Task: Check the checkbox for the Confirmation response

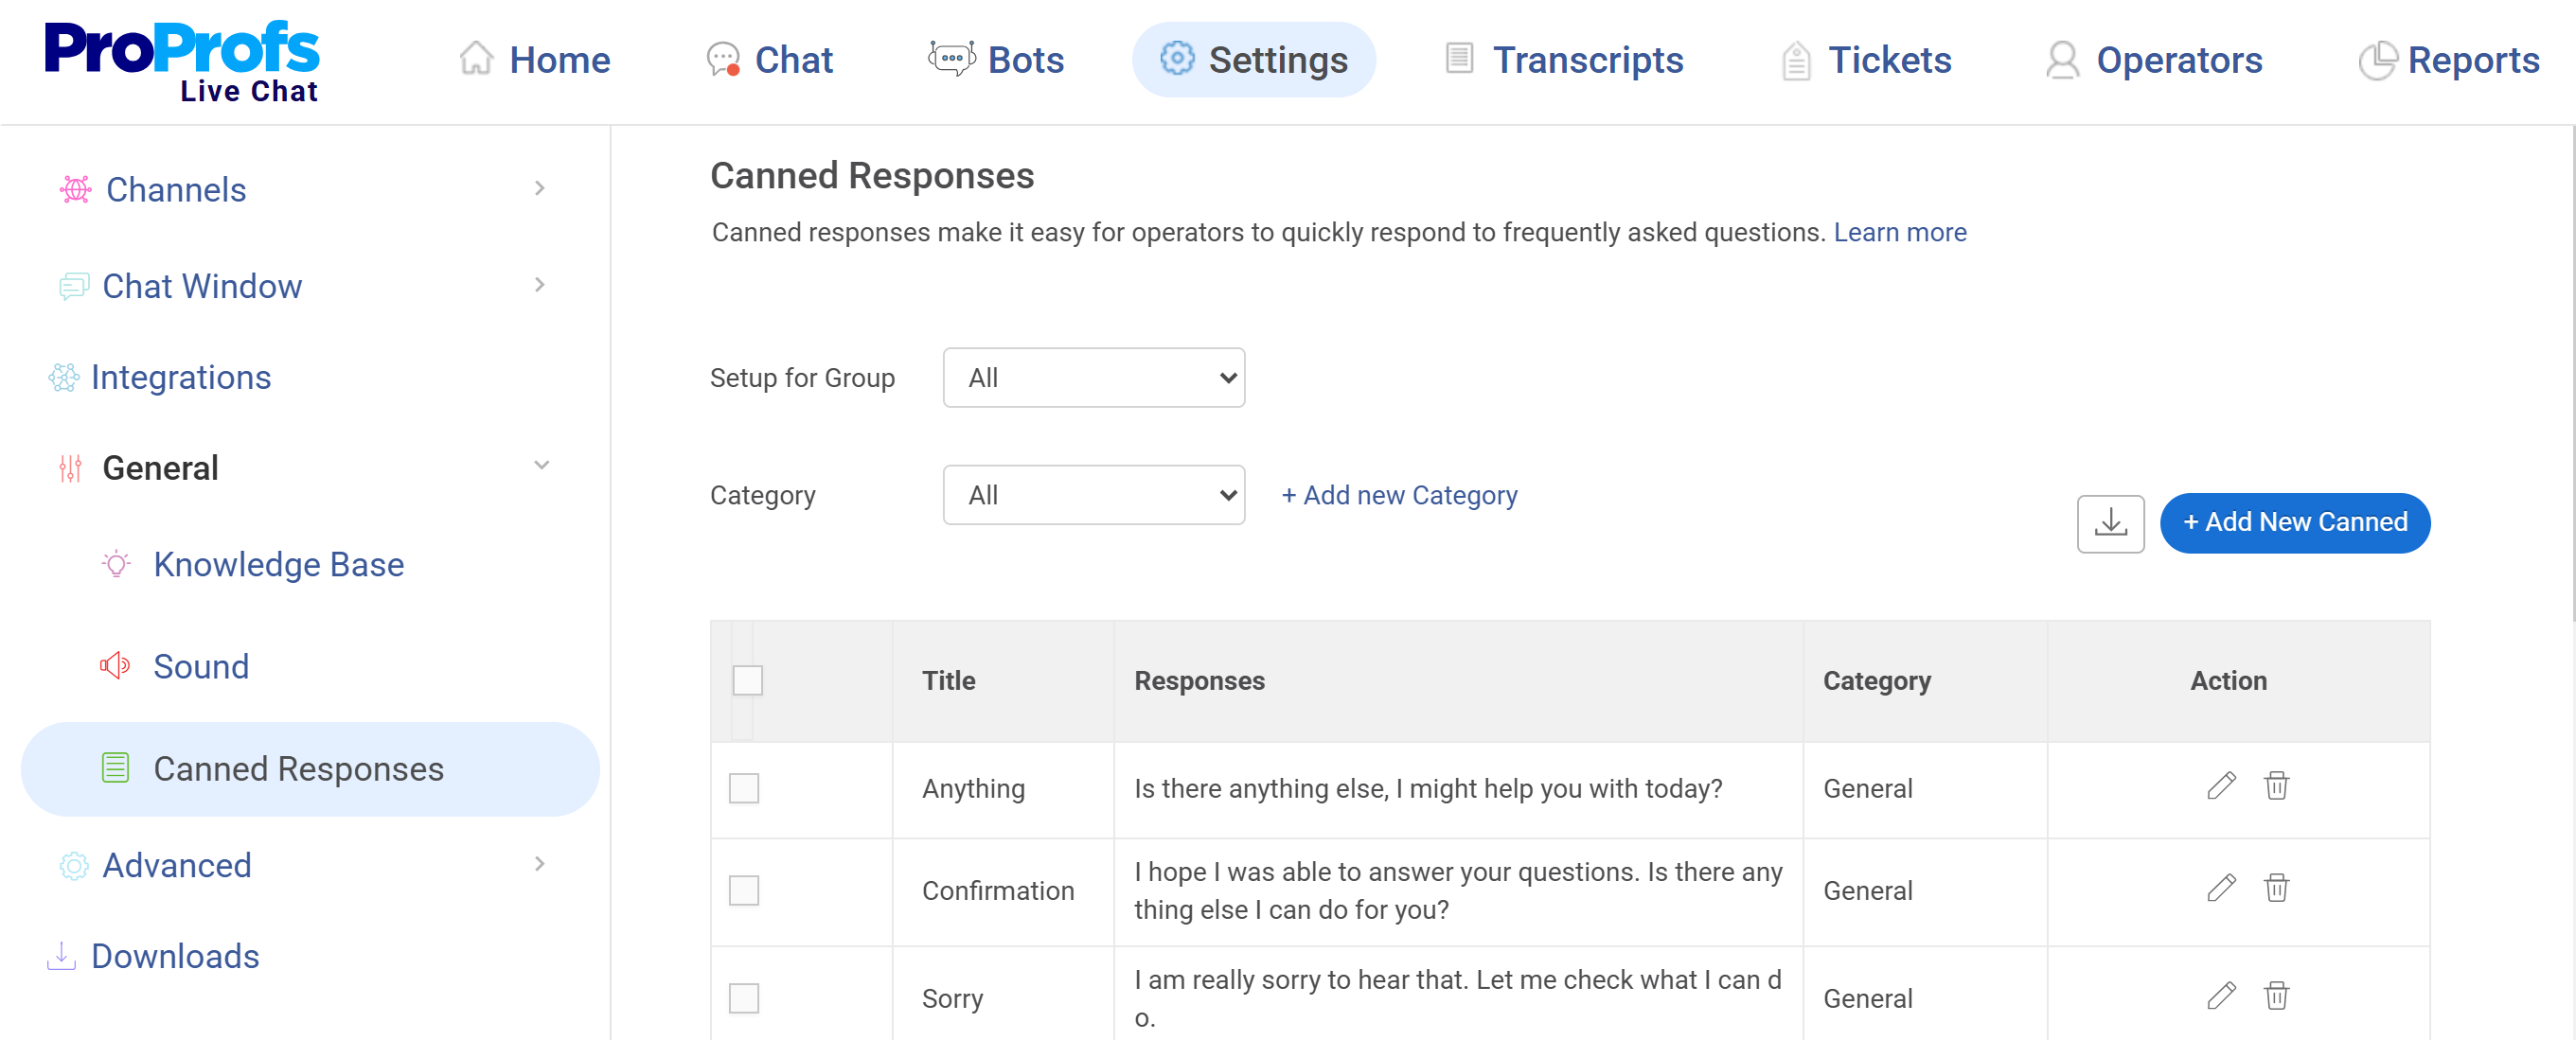Action: [744, 890]
